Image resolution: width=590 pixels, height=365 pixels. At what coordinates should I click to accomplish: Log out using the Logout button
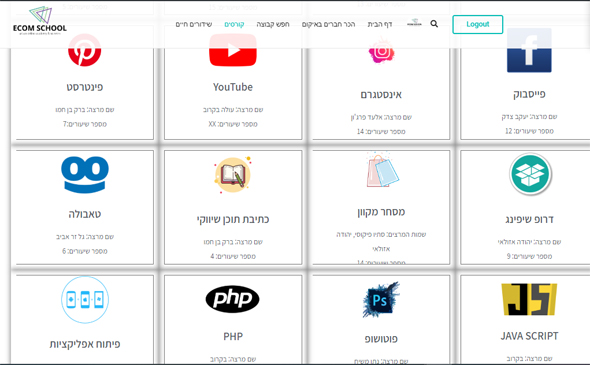(477, 24)
